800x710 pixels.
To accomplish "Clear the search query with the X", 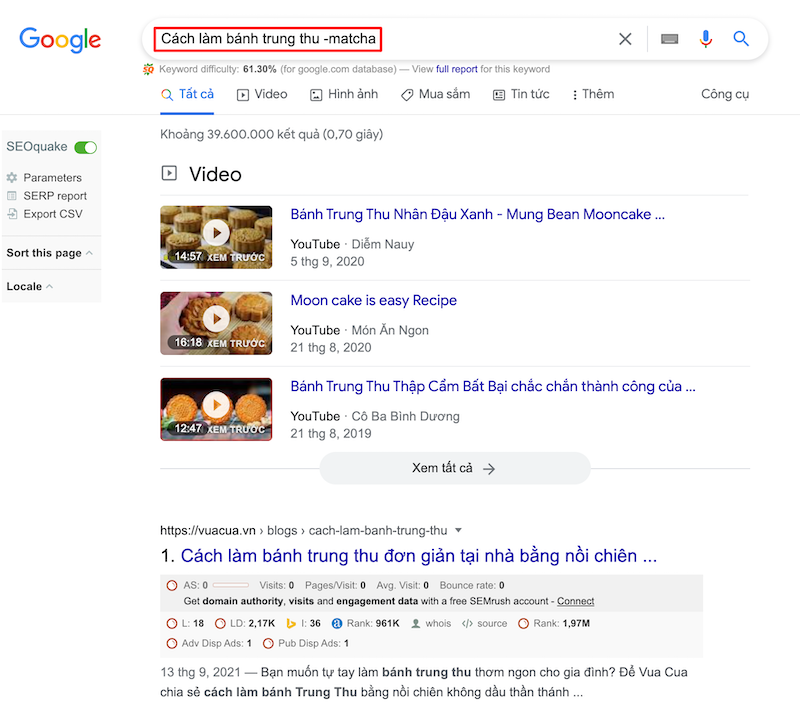I will pyautogui.click(x=625, y=38).
